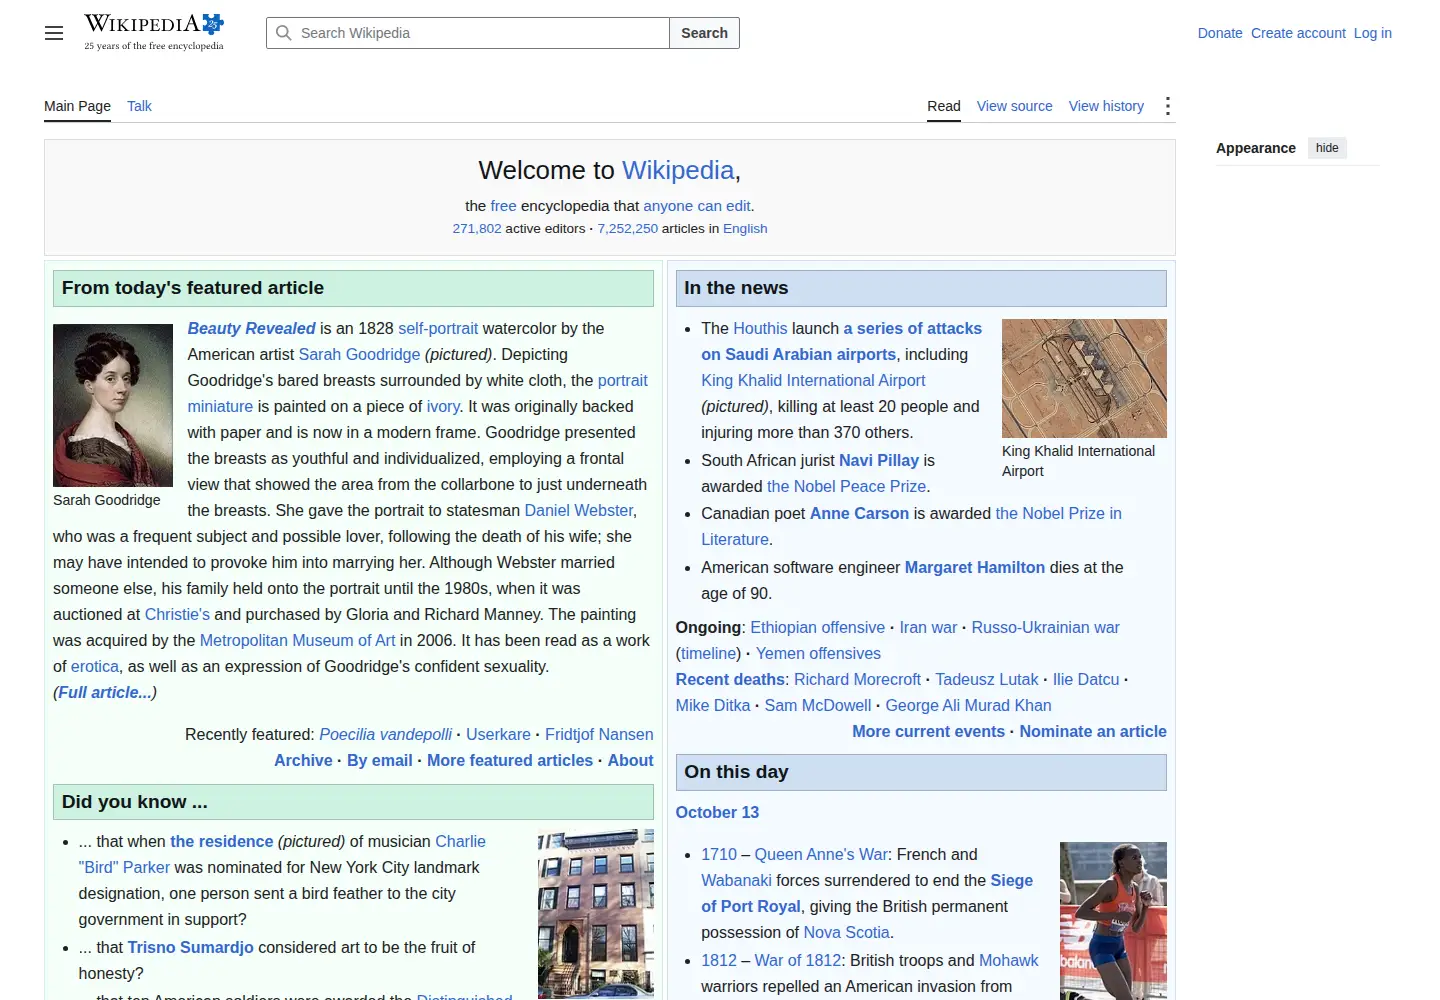This screenshot has height=1000, width=1440.
Task: Hide the Appearance panel
Action: pos(1327,148)
